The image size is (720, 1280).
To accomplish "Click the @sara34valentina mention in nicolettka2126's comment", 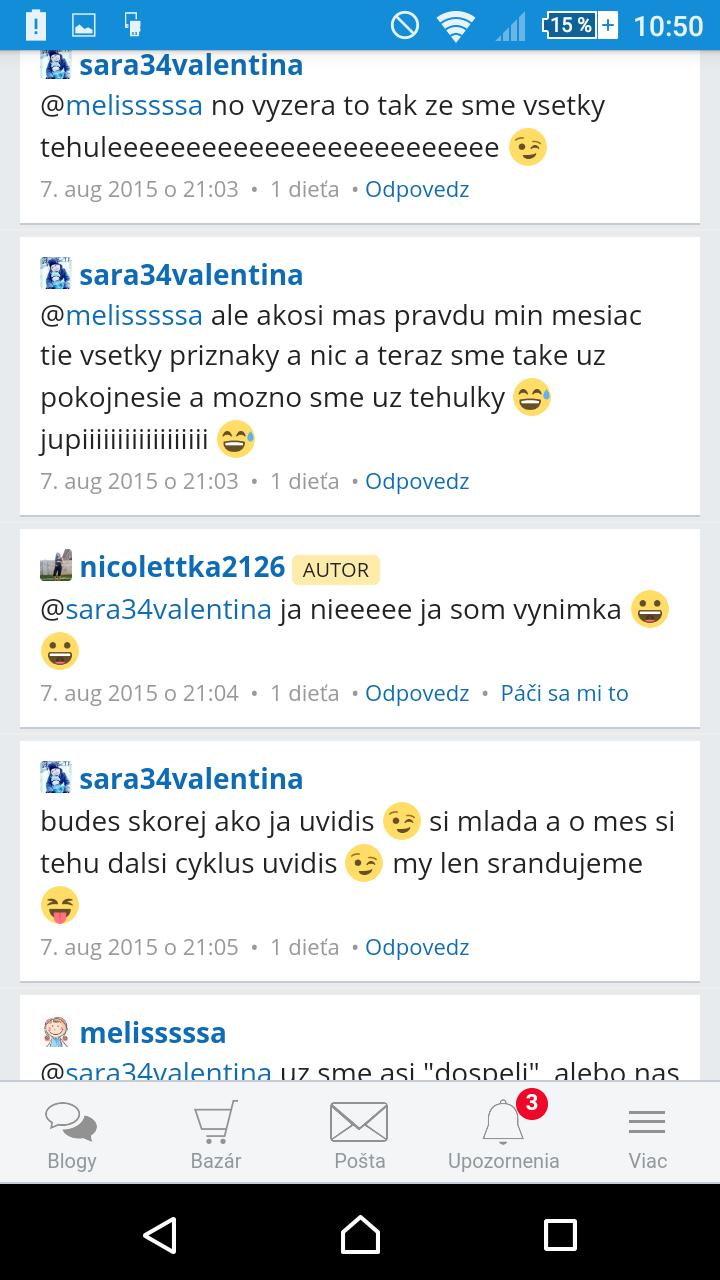I will (156, 610).
